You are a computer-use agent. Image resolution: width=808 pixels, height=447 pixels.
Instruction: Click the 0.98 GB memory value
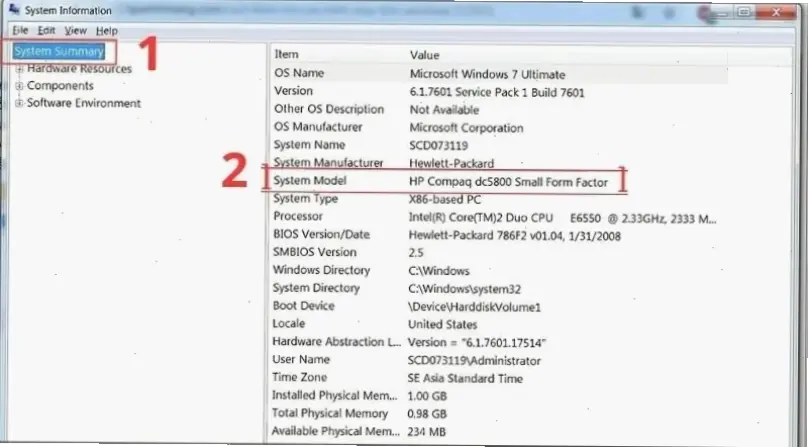(427, 414)
